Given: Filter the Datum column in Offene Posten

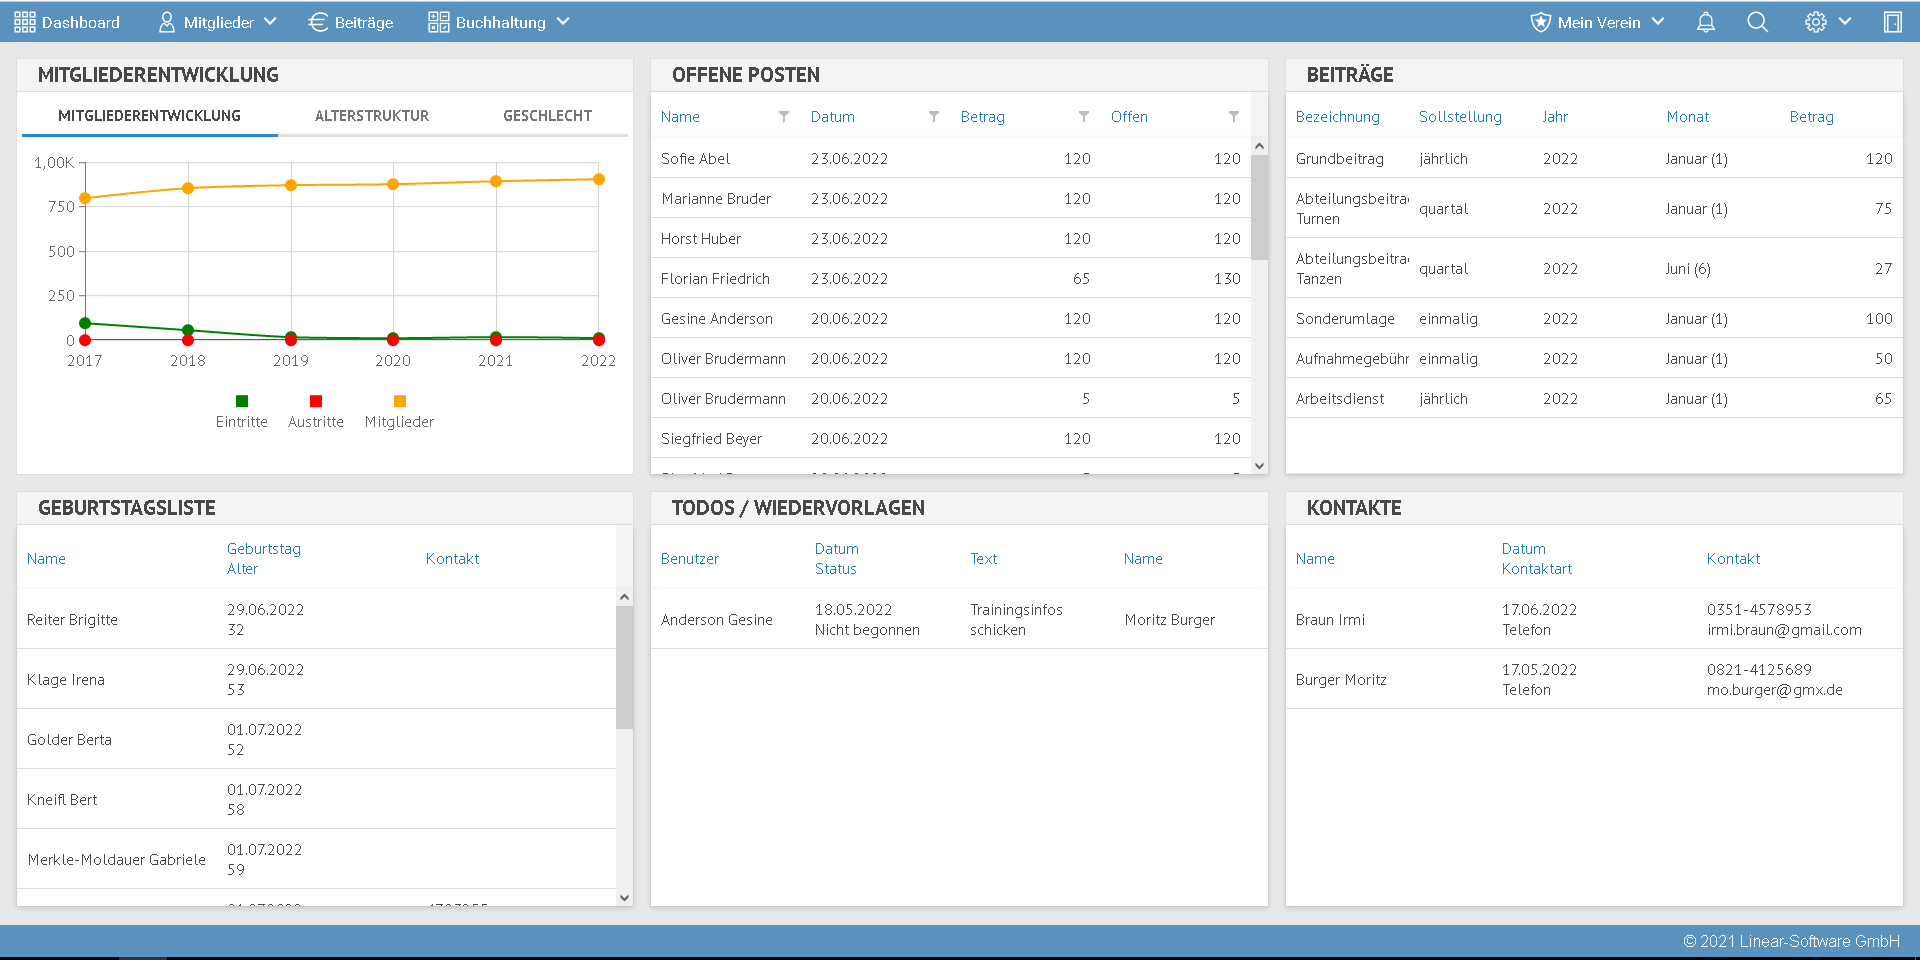Looking at the screenshot, I should pyautogui.click(x=934, y=117).
